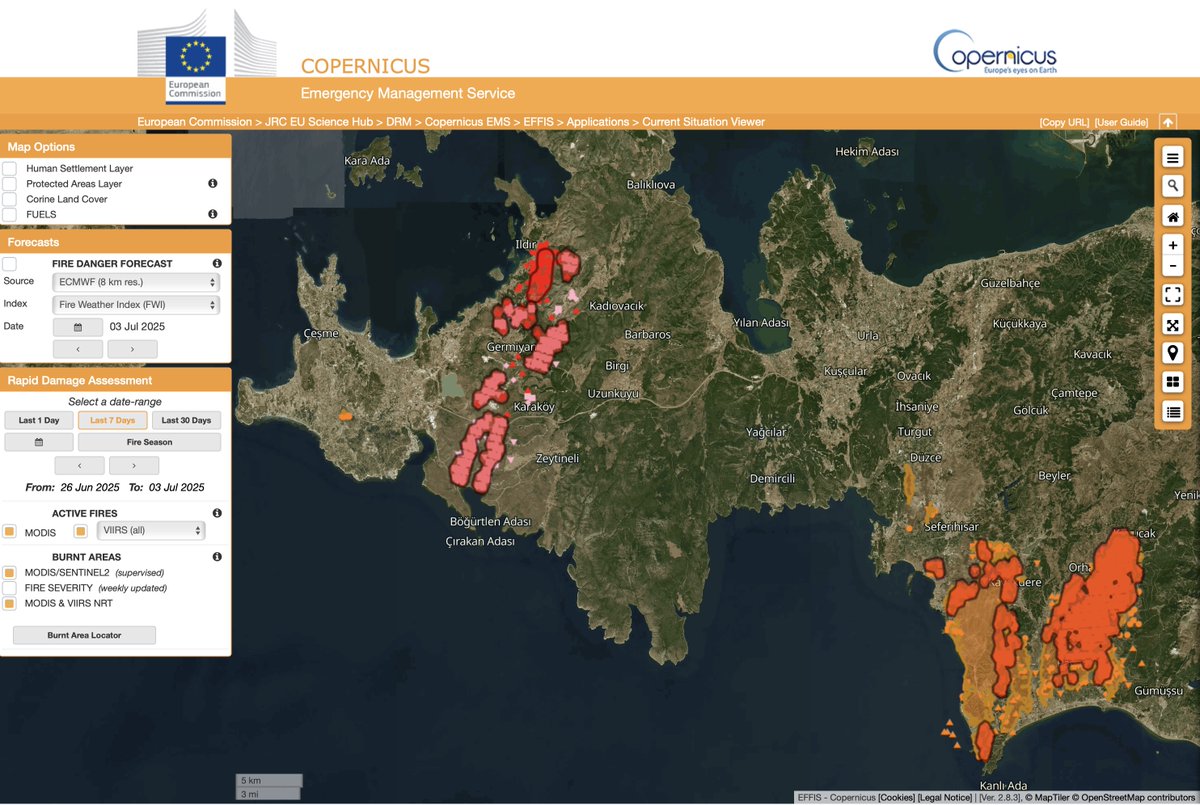Select the location pin marker tool
Image resolution: width=1200 pixels, height=805 pixels.
[1173, 353]
